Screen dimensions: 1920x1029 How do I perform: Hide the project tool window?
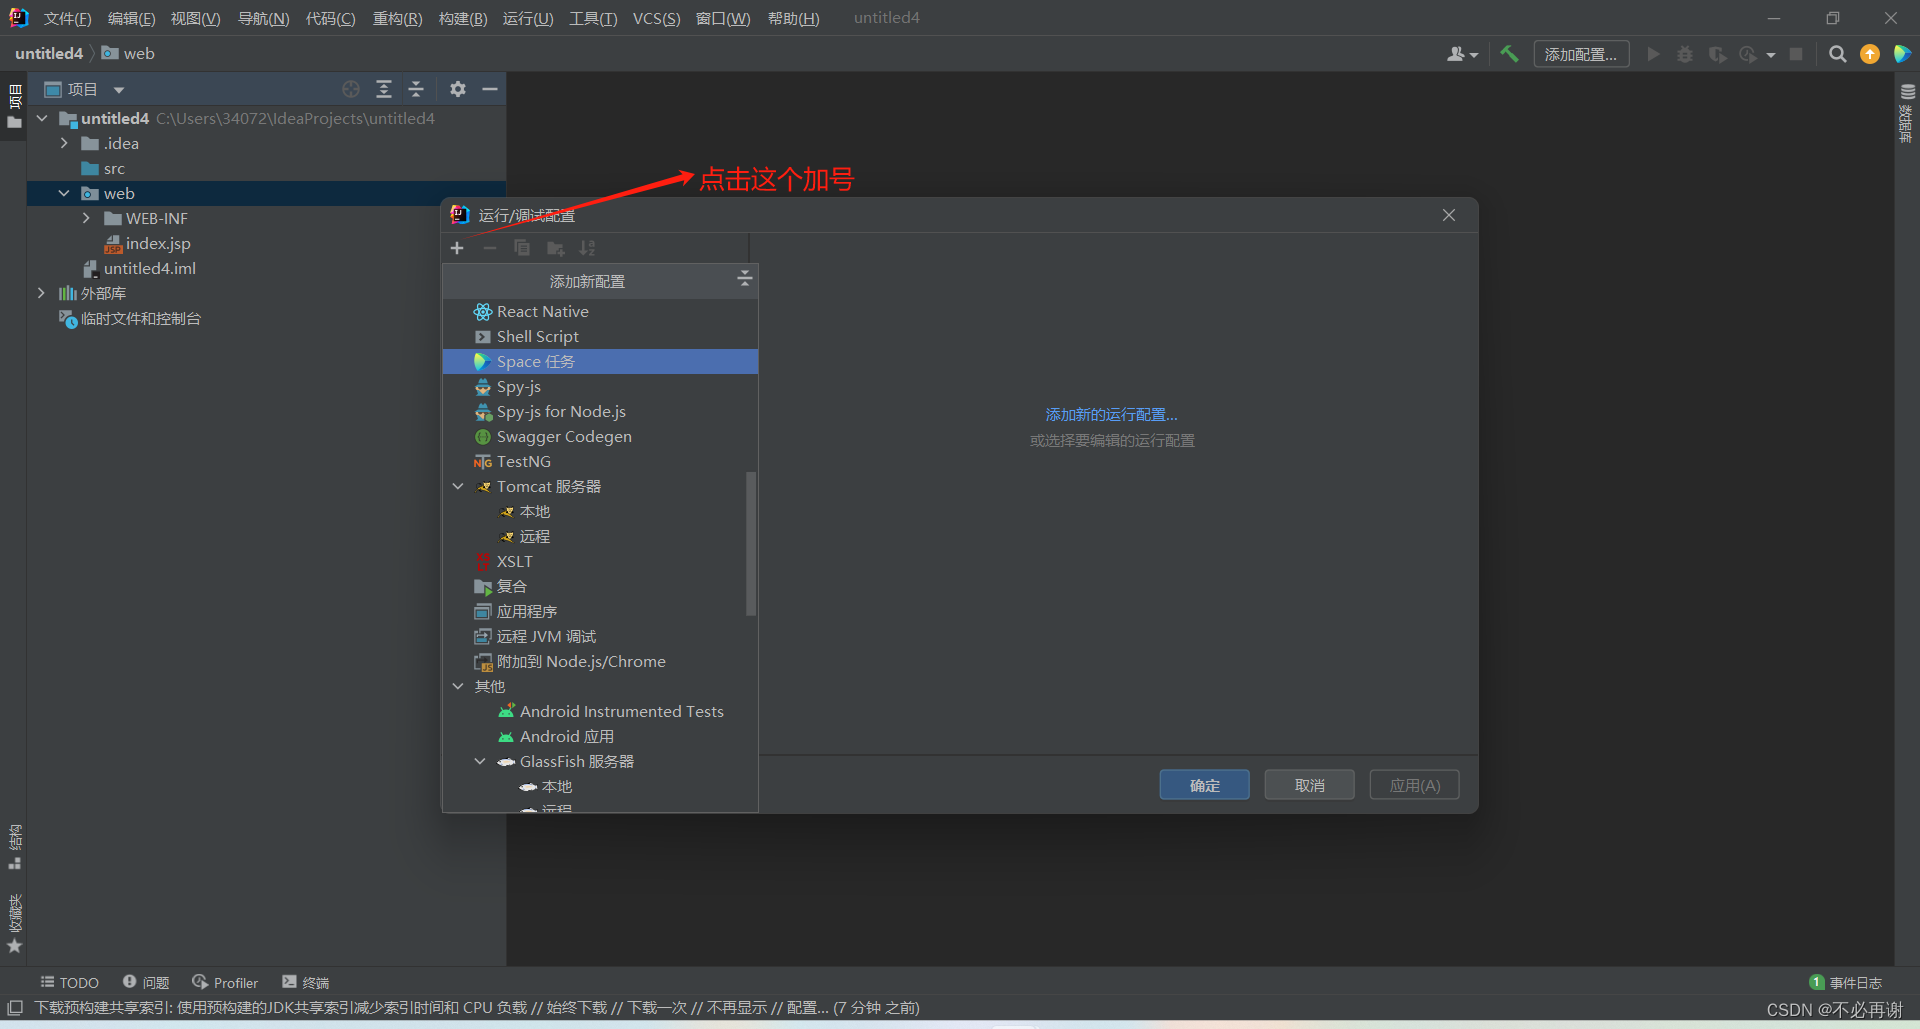point(490,89)
